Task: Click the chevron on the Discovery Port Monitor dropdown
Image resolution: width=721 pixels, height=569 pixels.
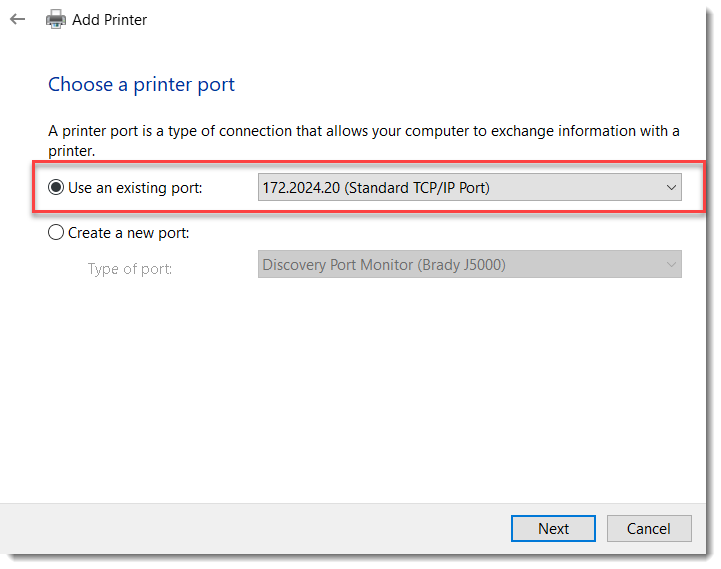Action: point(670,265)
